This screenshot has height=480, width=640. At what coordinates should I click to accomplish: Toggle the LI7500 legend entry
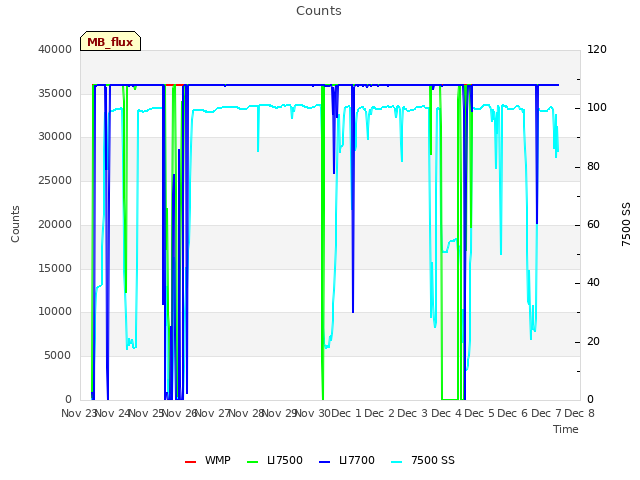(x=275, y=460)
